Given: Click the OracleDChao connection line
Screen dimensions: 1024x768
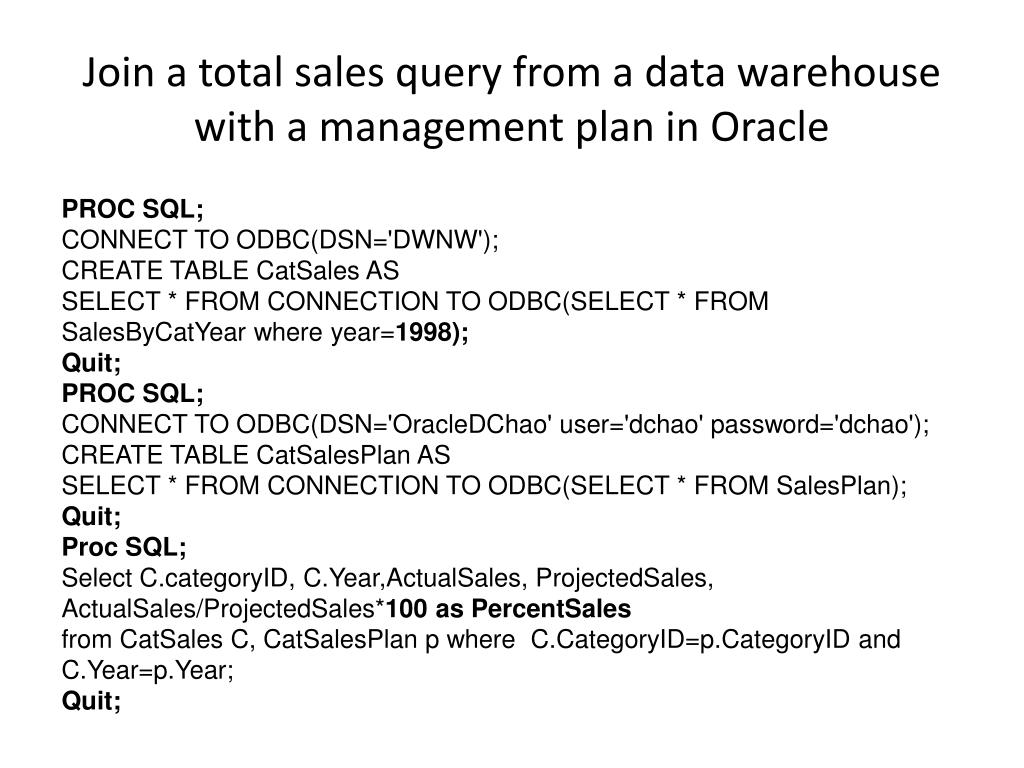Looking at the screenshot, I should [495, 424].
